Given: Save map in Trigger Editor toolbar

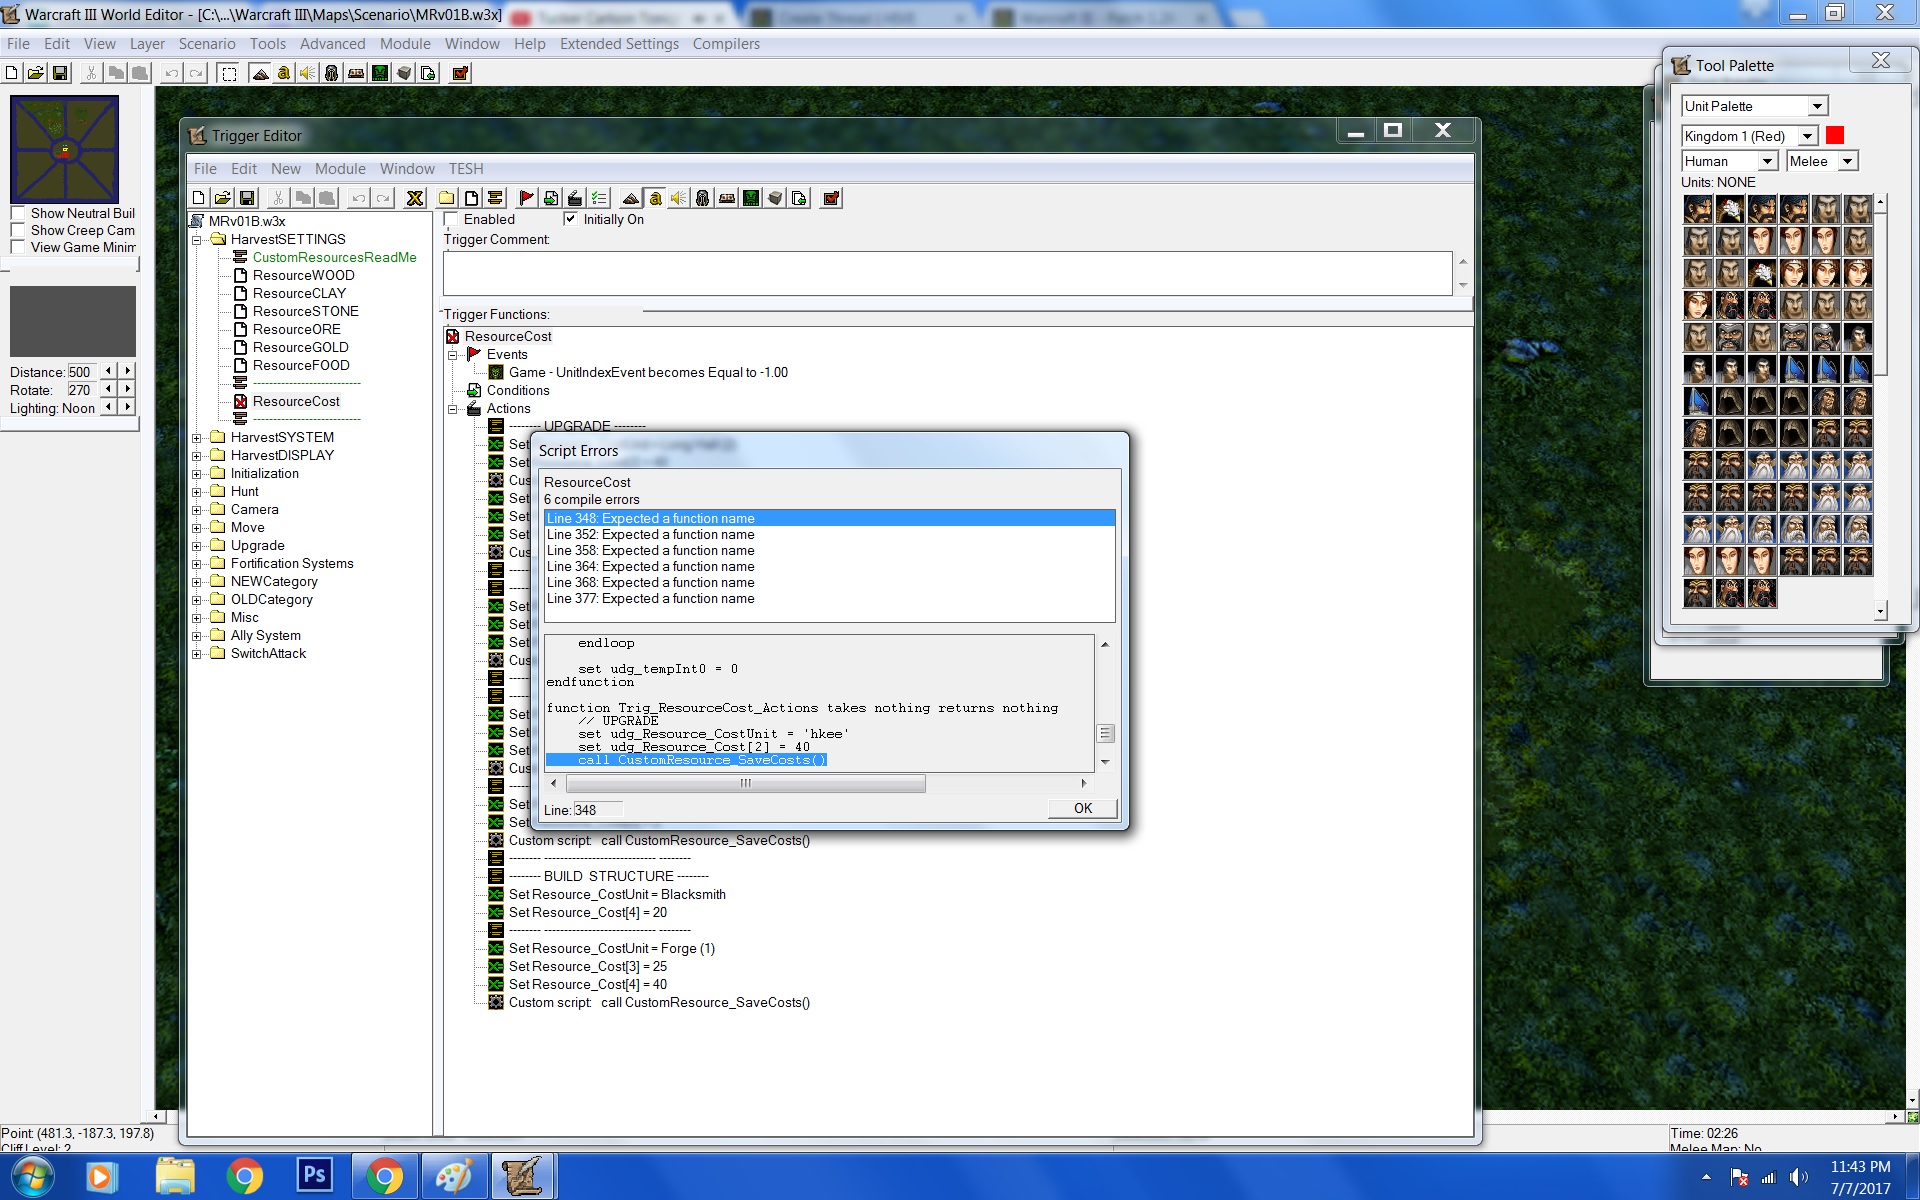Looking at the screenshot, I should coord(247,198).
